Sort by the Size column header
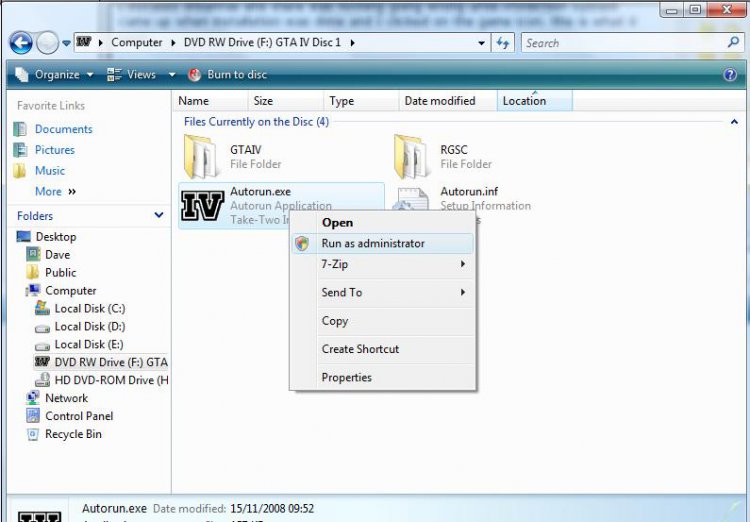Screen dimensions: 750x522 point(286,101)
